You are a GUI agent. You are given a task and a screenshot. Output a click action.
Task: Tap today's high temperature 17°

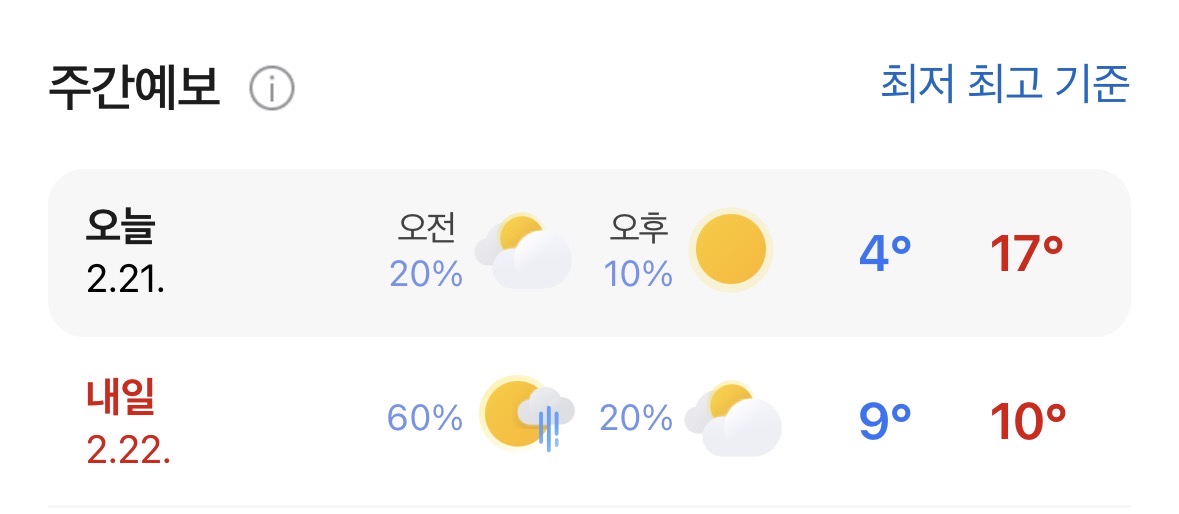[1026, 255]
